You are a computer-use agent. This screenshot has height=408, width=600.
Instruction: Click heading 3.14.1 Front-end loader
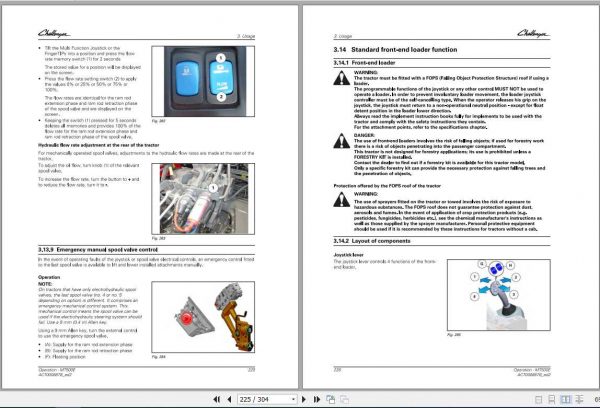[x=364, y=63]
